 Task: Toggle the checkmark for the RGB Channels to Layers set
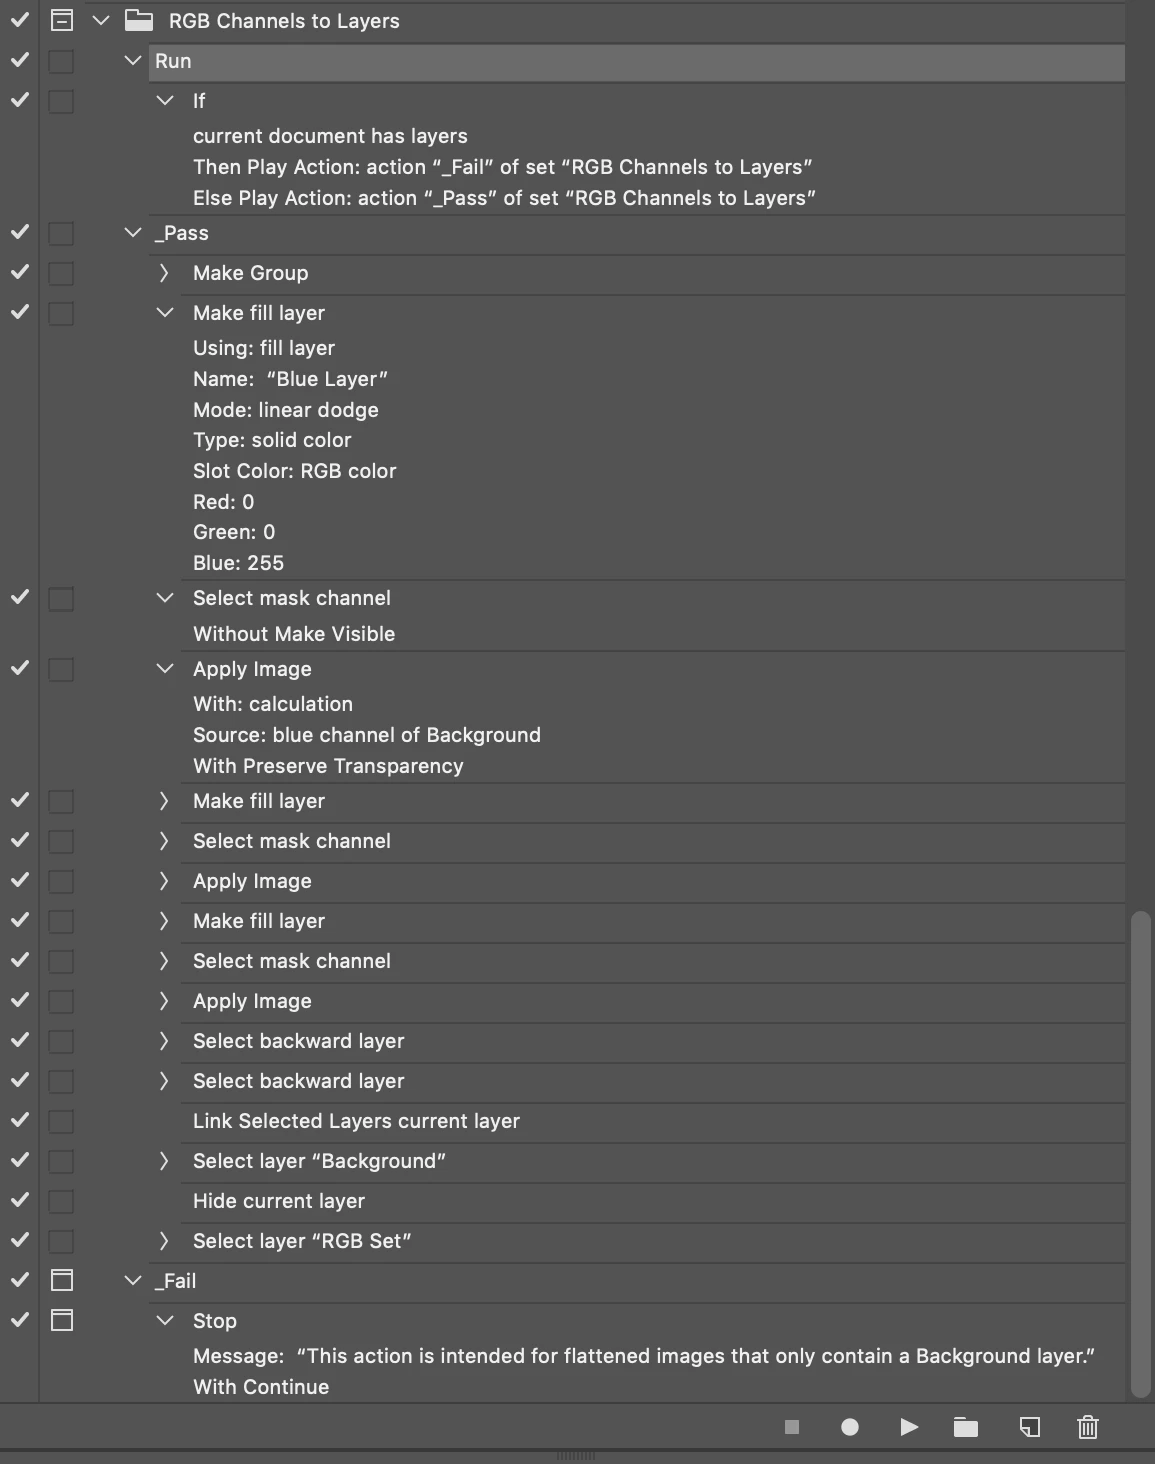coord(19,20)
